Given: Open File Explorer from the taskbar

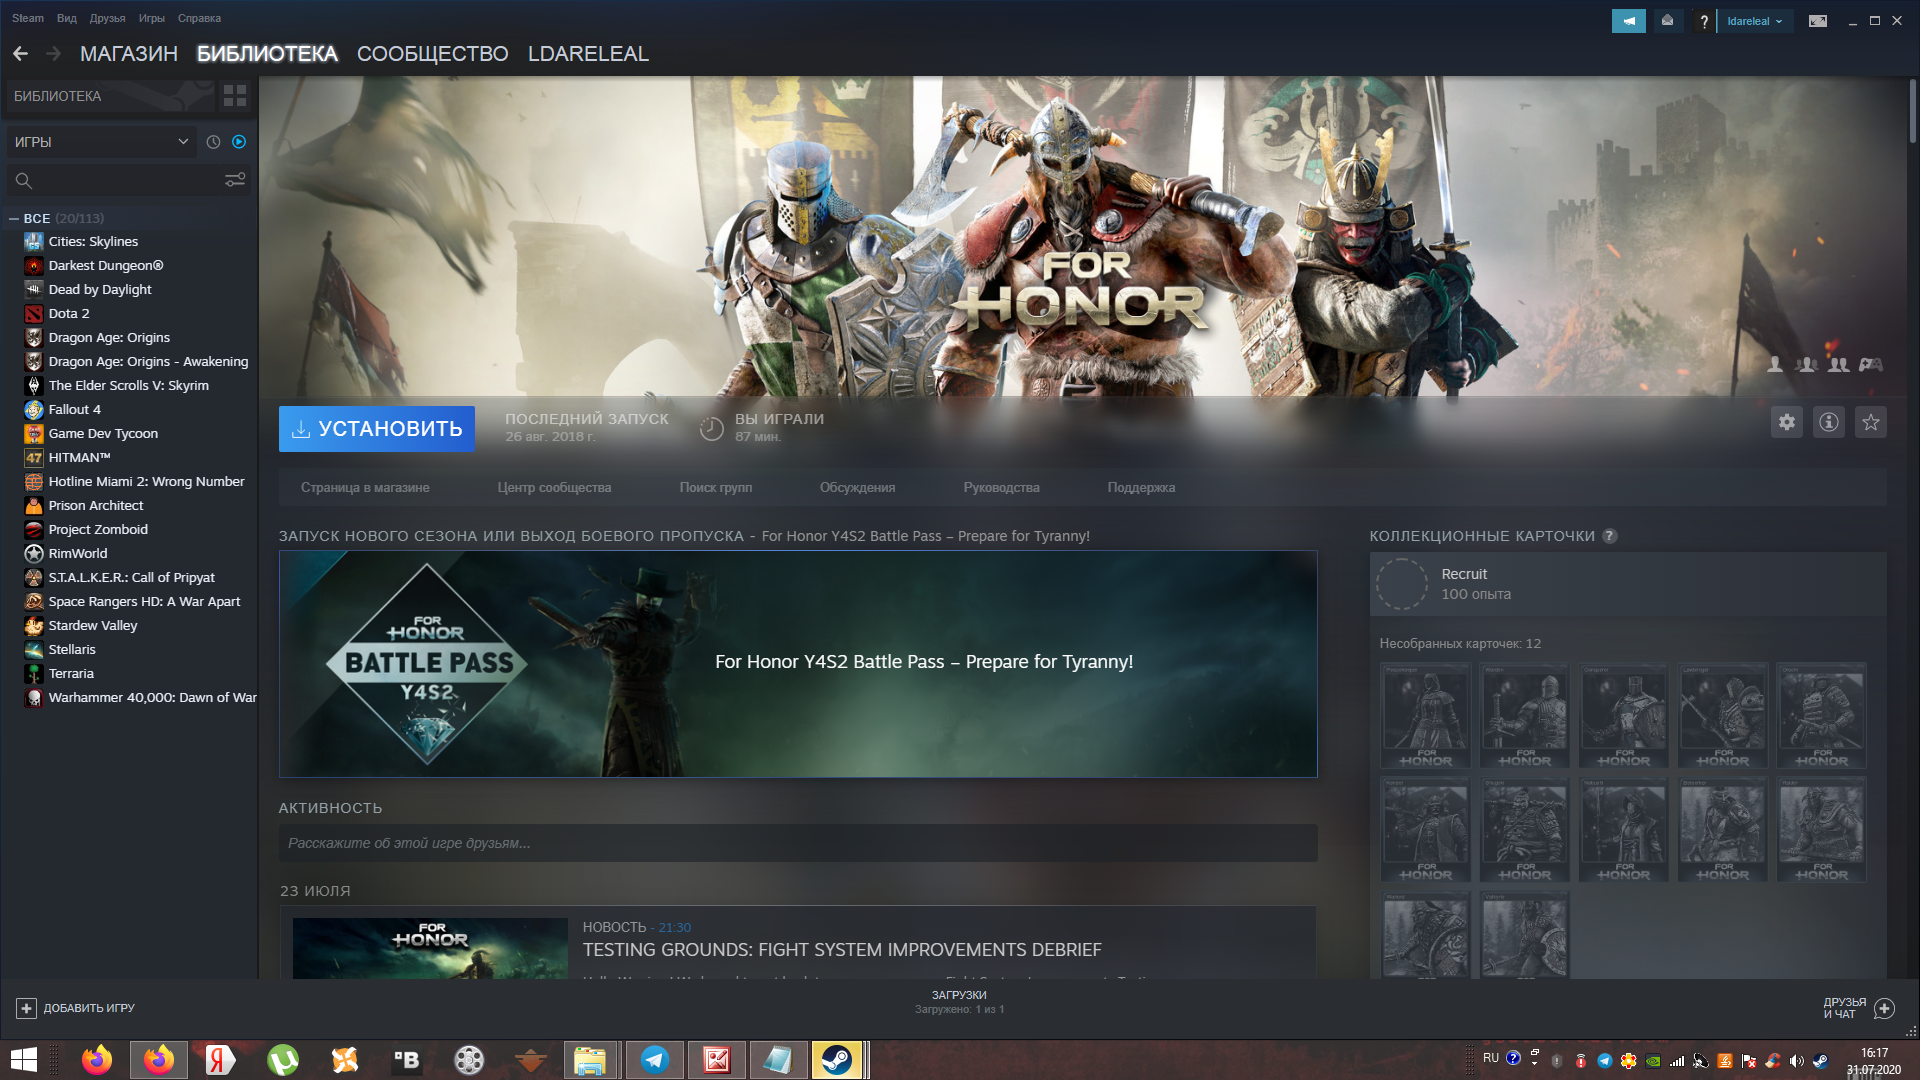Looking at the screenshot, I should [x=590, y=1060].
